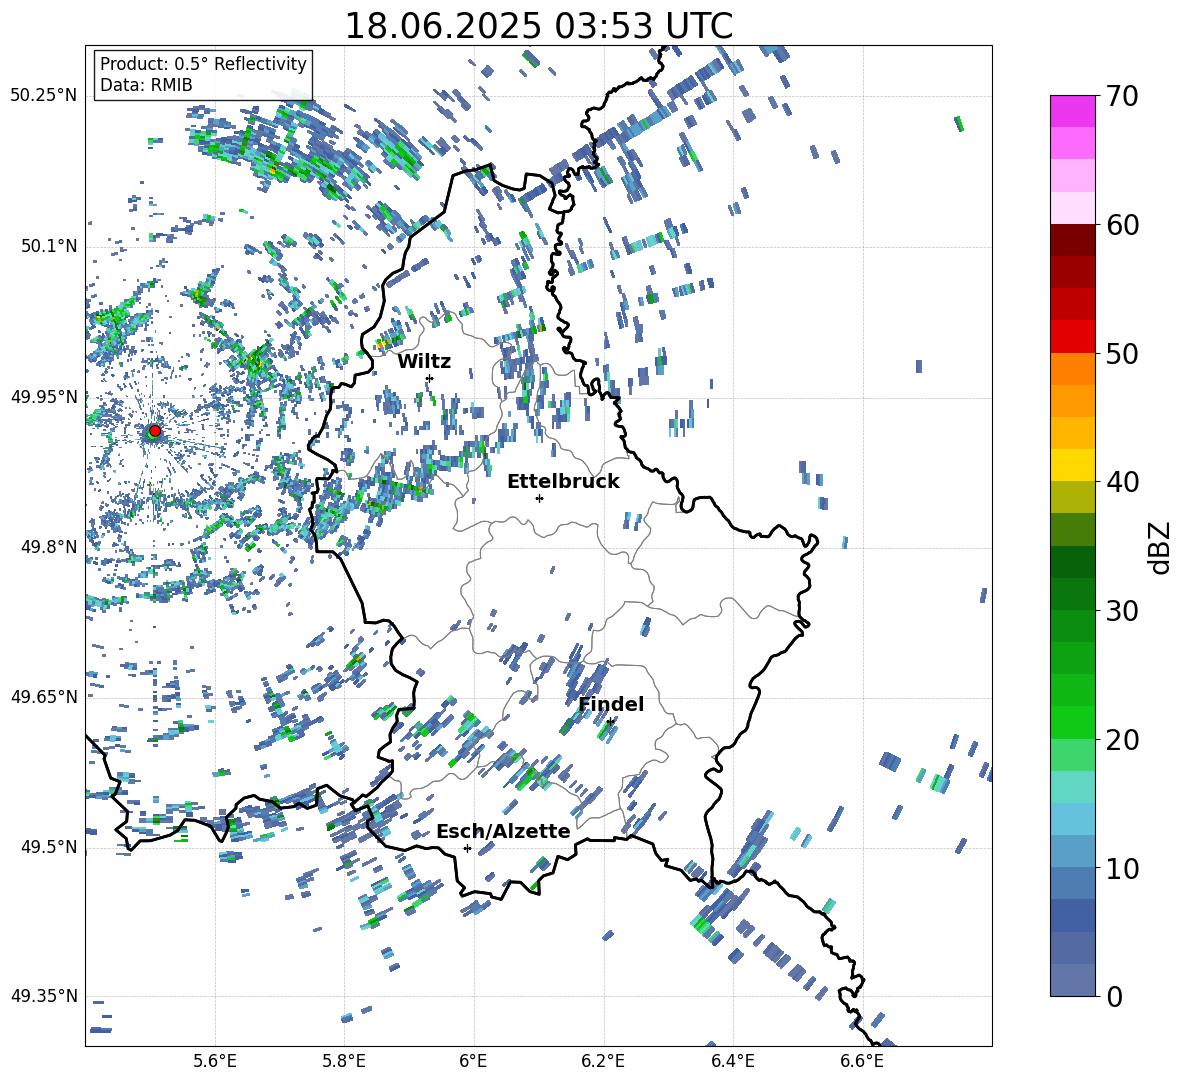Click the 6.6°E longitude label
Viewport: 1184px width, 1081px height.
tap(862, 1061)
